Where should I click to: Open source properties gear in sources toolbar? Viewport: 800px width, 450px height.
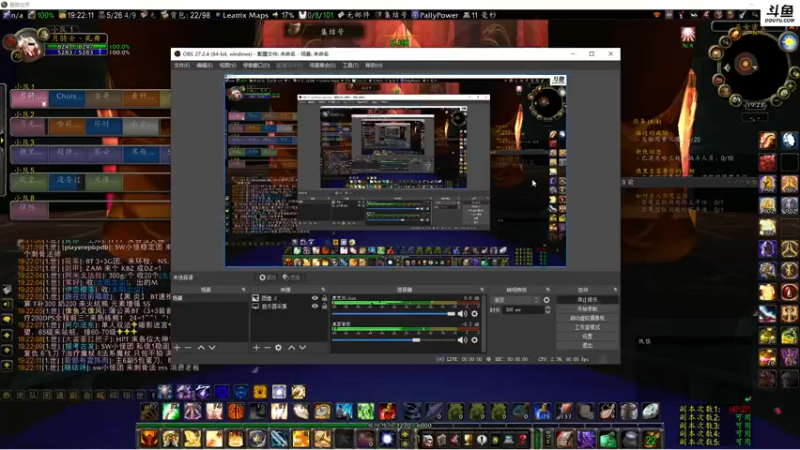click(x=278, y=347)
